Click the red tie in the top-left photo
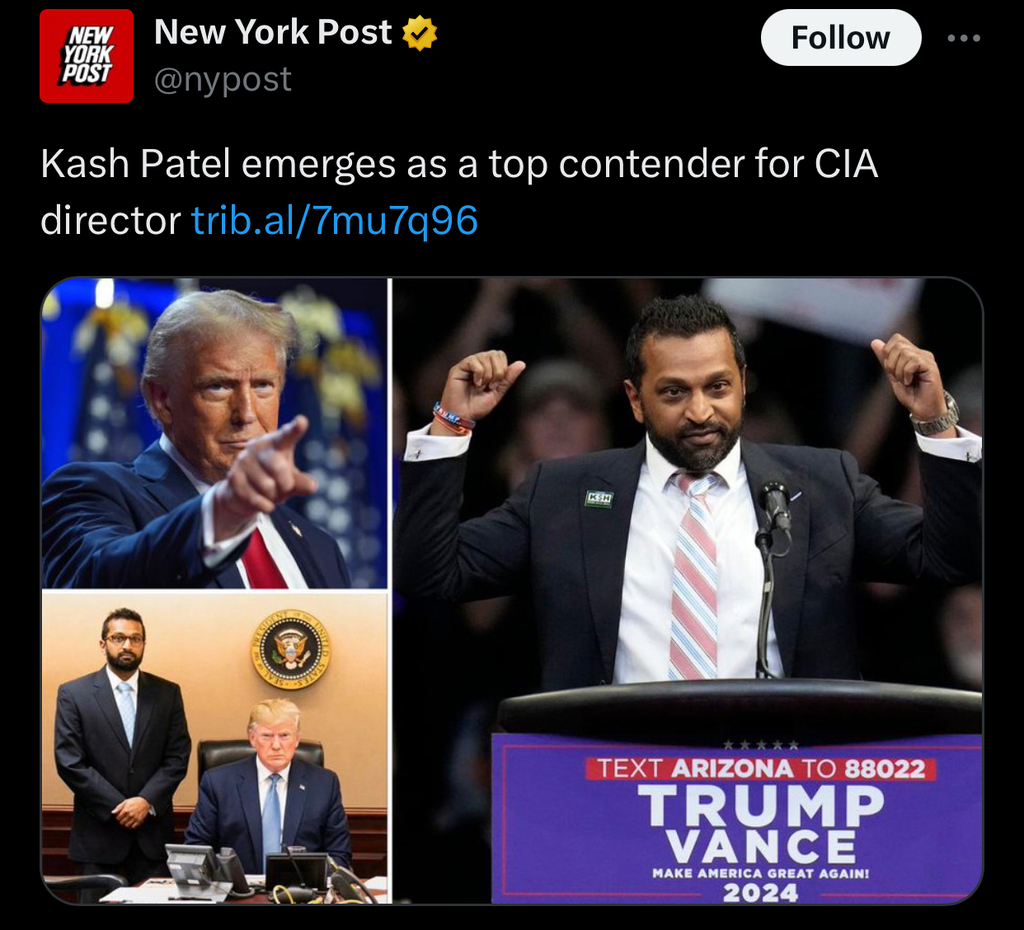Viewport: 1024px width, 930px height. coord(264,560)
